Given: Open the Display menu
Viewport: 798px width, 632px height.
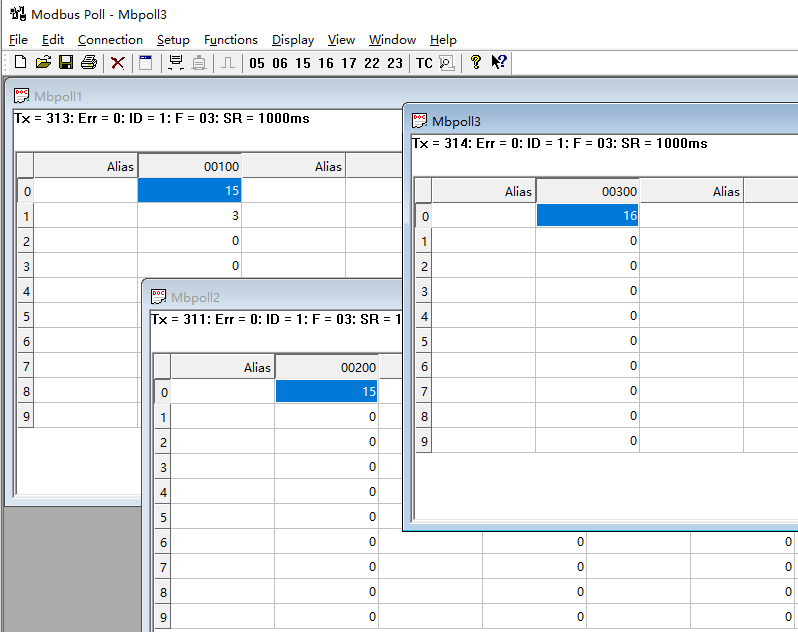Looking at the screenshot, I should click(293, 40).
